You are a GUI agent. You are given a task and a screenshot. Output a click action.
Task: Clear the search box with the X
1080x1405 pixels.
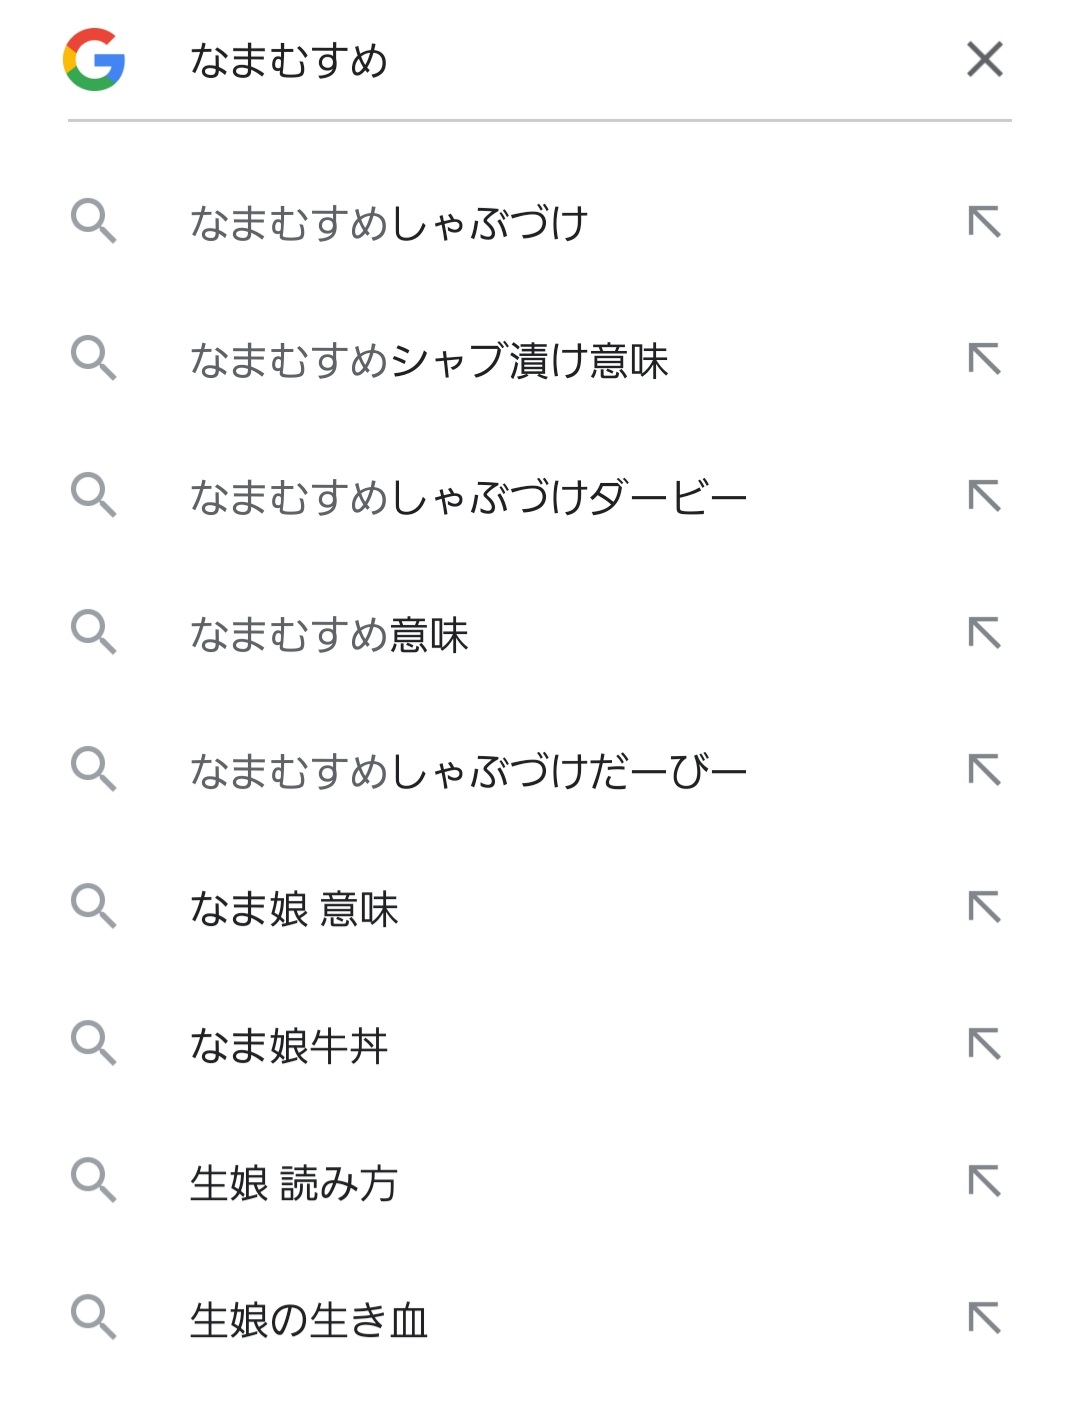point(984,60)
